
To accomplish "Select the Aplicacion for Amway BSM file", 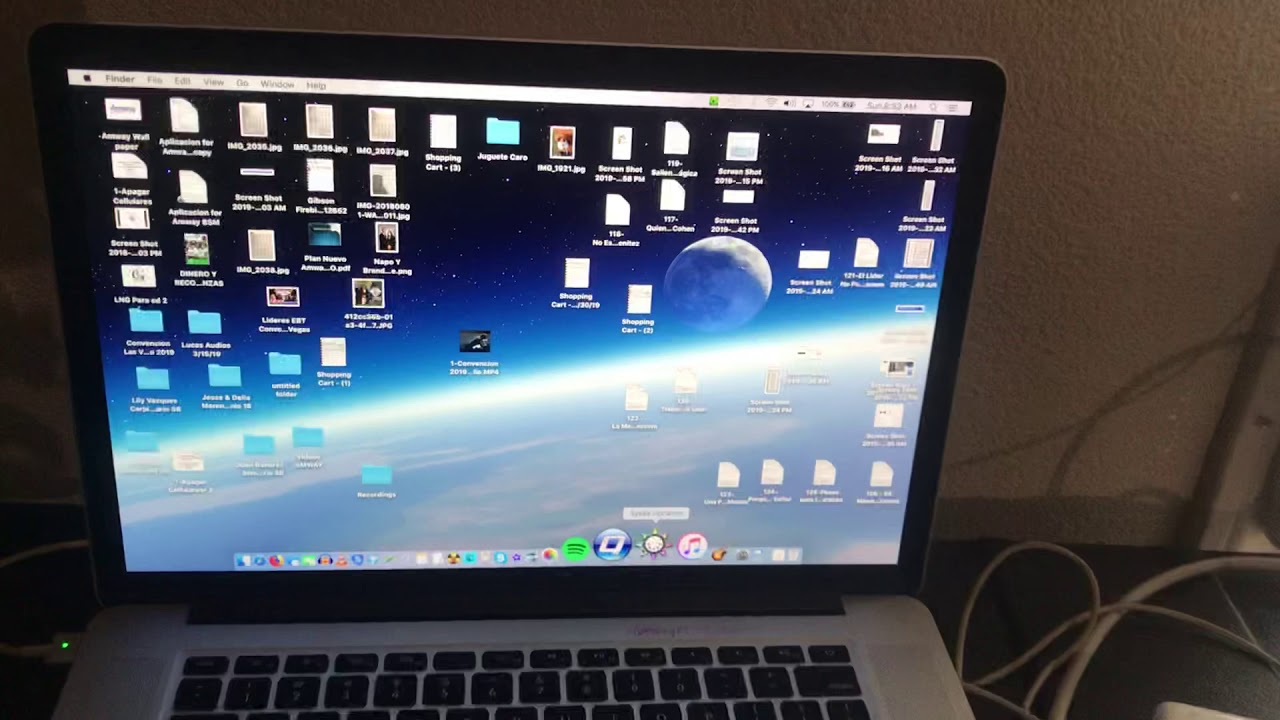I will [193, 197].
